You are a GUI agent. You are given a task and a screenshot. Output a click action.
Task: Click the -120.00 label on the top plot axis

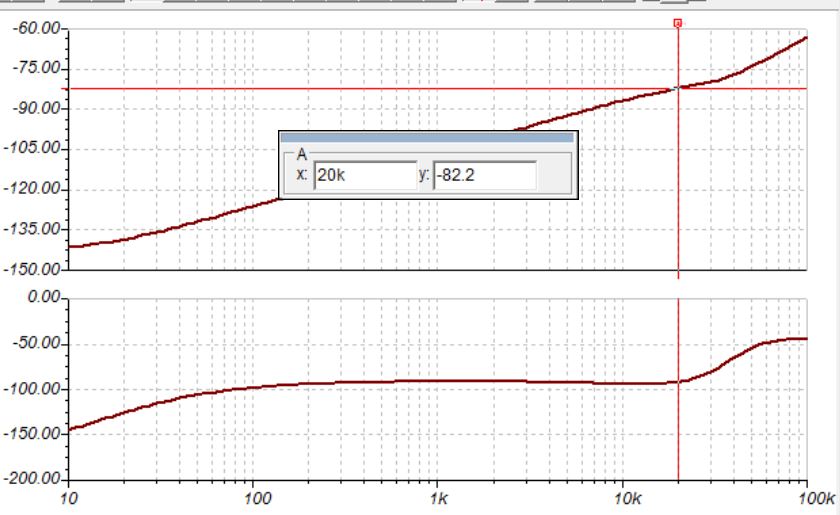coord(32,189)
